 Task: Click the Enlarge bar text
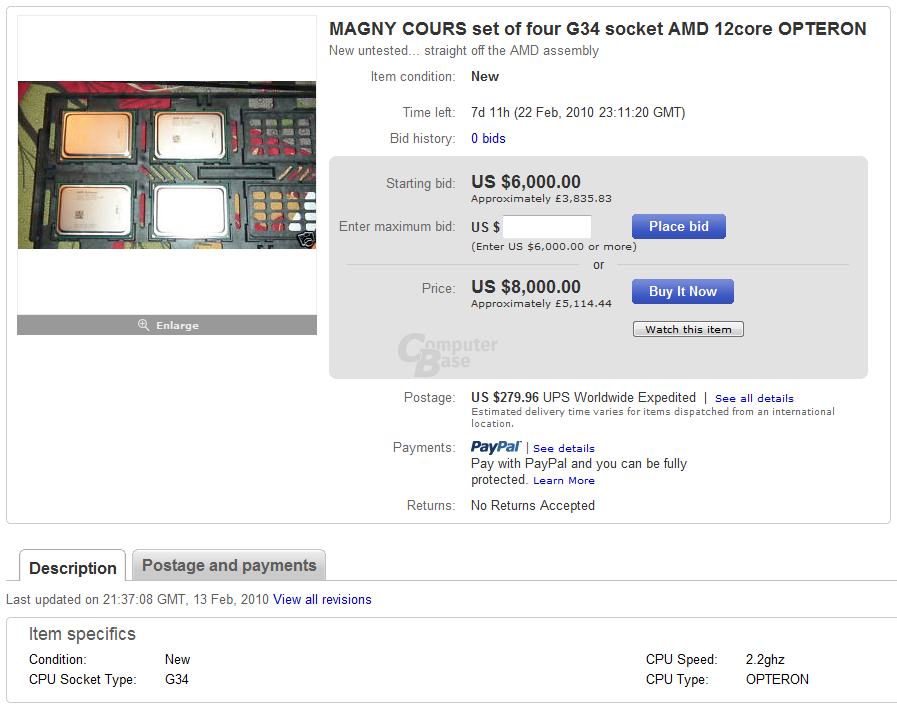pyautogui.click(x=177, y=325)
